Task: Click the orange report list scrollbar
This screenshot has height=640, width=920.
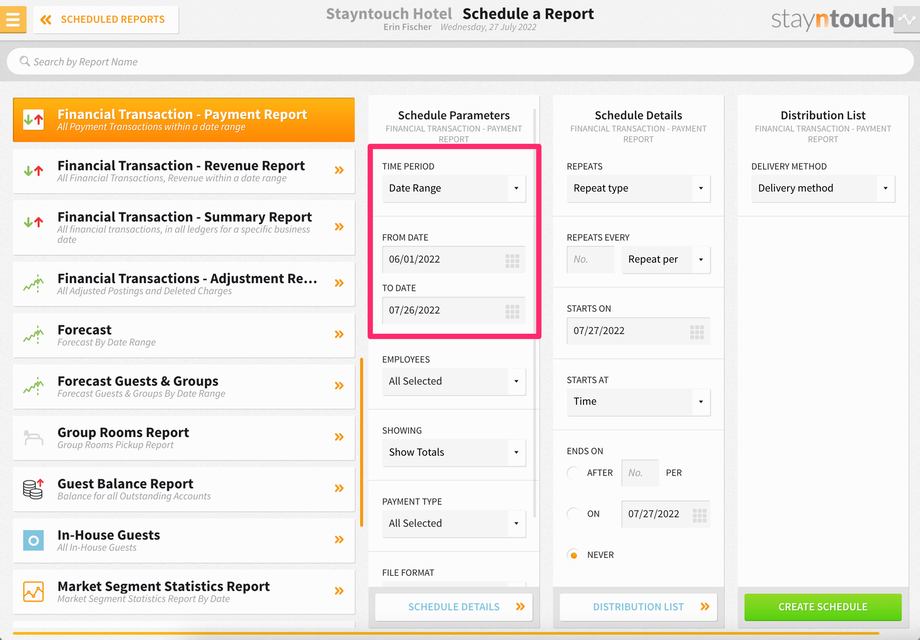Action: [x=361, y=442]
